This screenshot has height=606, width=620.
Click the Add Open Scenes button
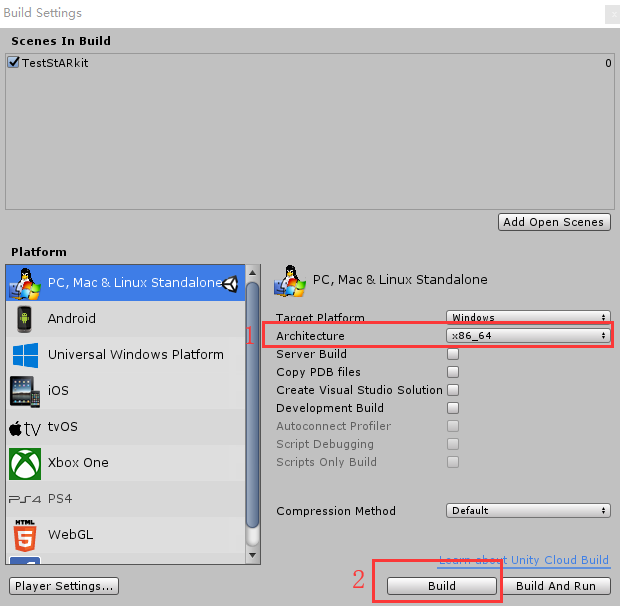click(x=554, y=222)
